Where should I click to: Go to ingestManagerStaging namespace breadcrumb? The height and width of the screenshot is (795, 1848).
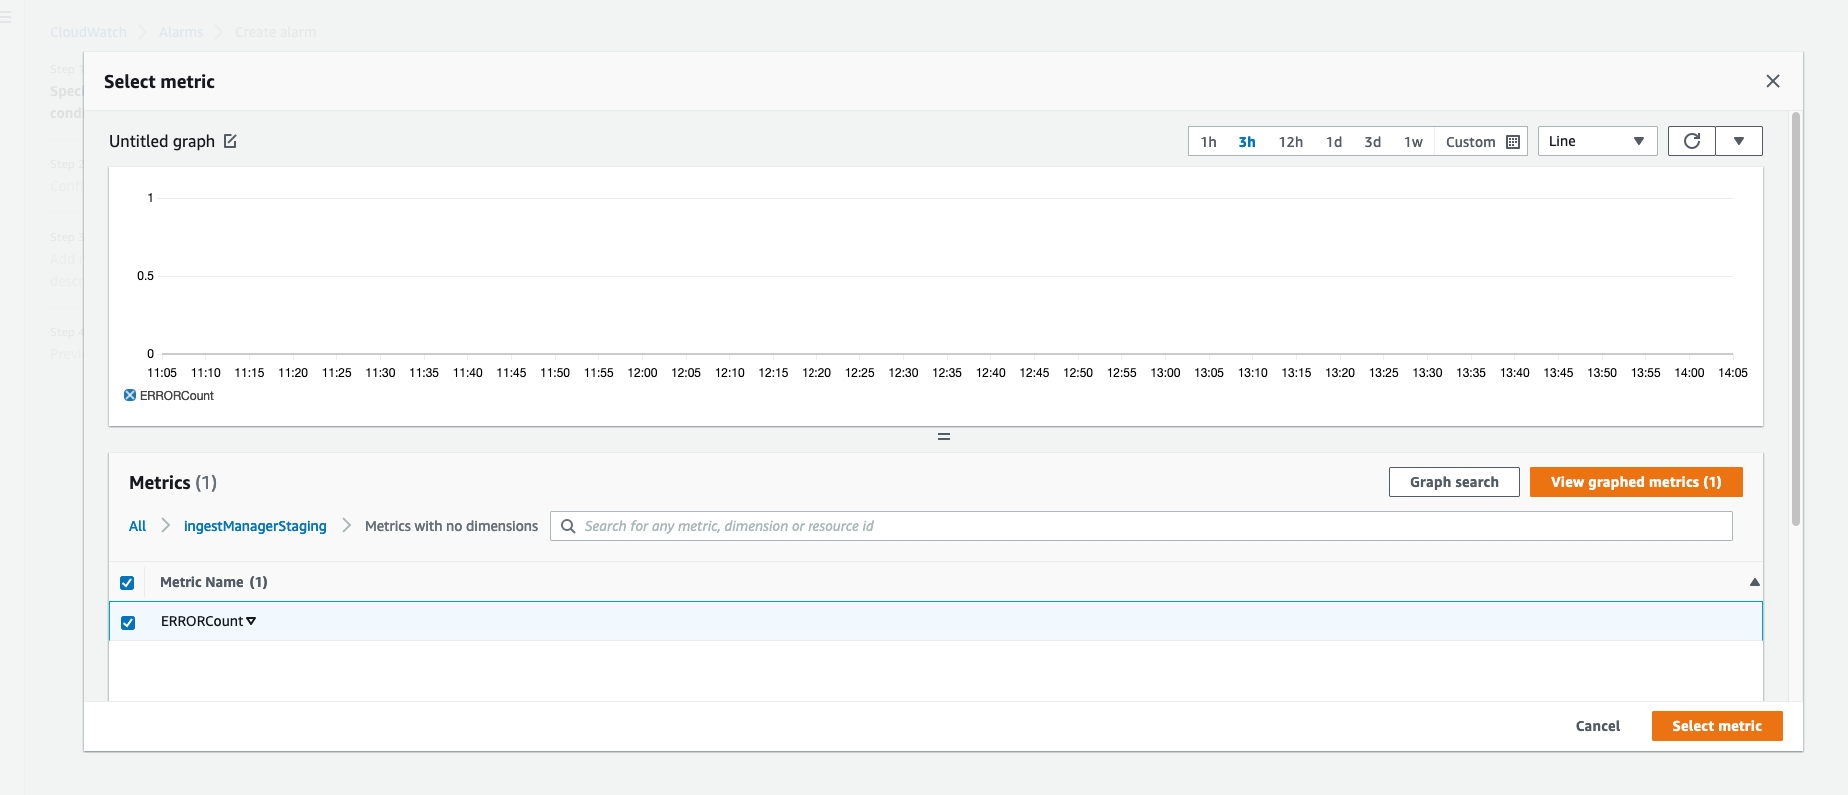click(255, 526)
